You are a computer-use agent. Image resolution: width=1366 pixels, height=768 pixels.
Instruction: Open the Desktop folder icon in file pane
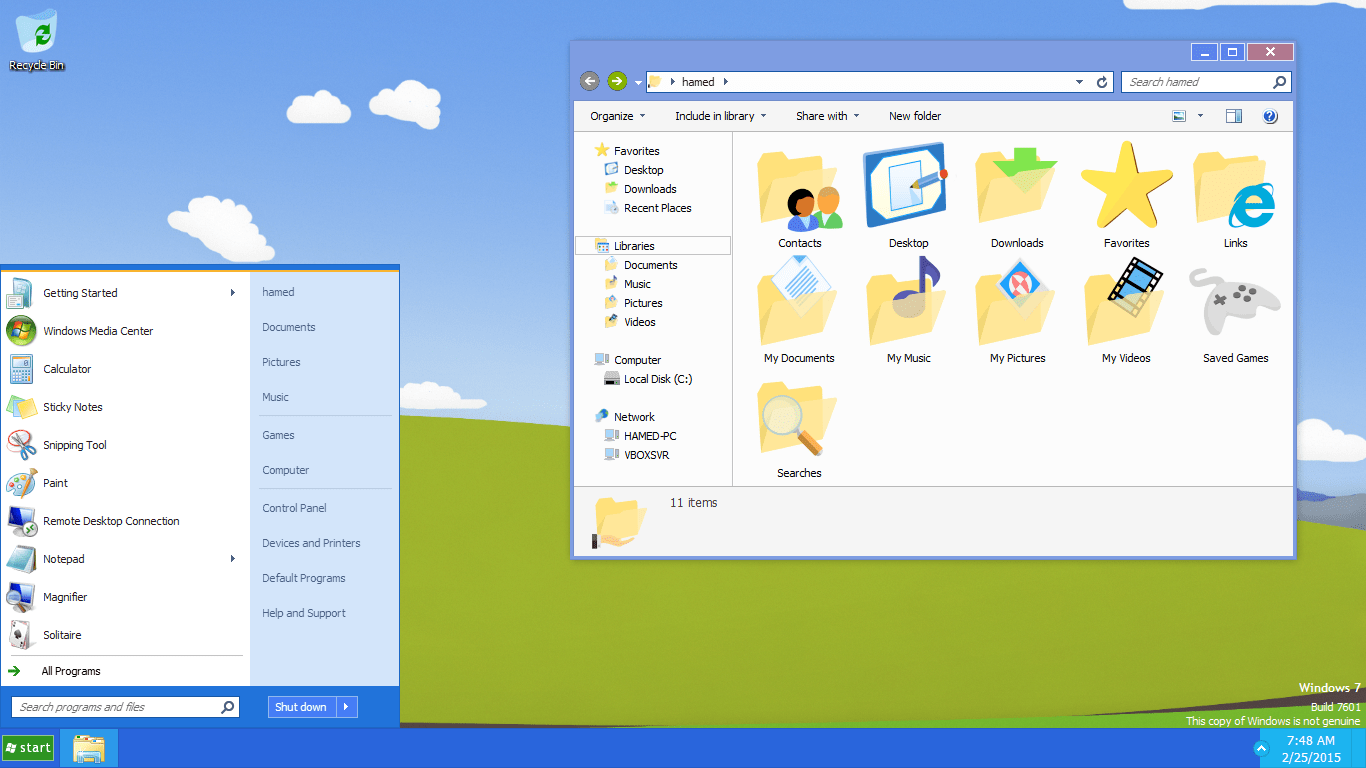(x=907, y=185)
